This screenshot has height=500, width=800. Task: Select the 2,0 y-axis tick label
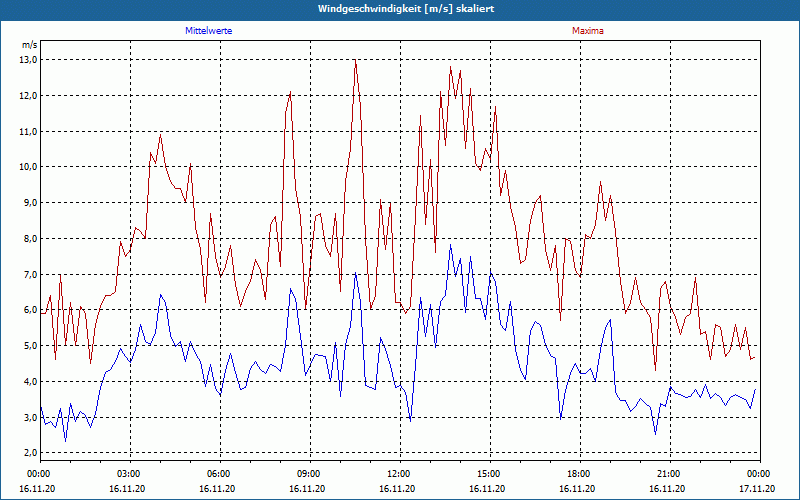[x=31, y=453]
